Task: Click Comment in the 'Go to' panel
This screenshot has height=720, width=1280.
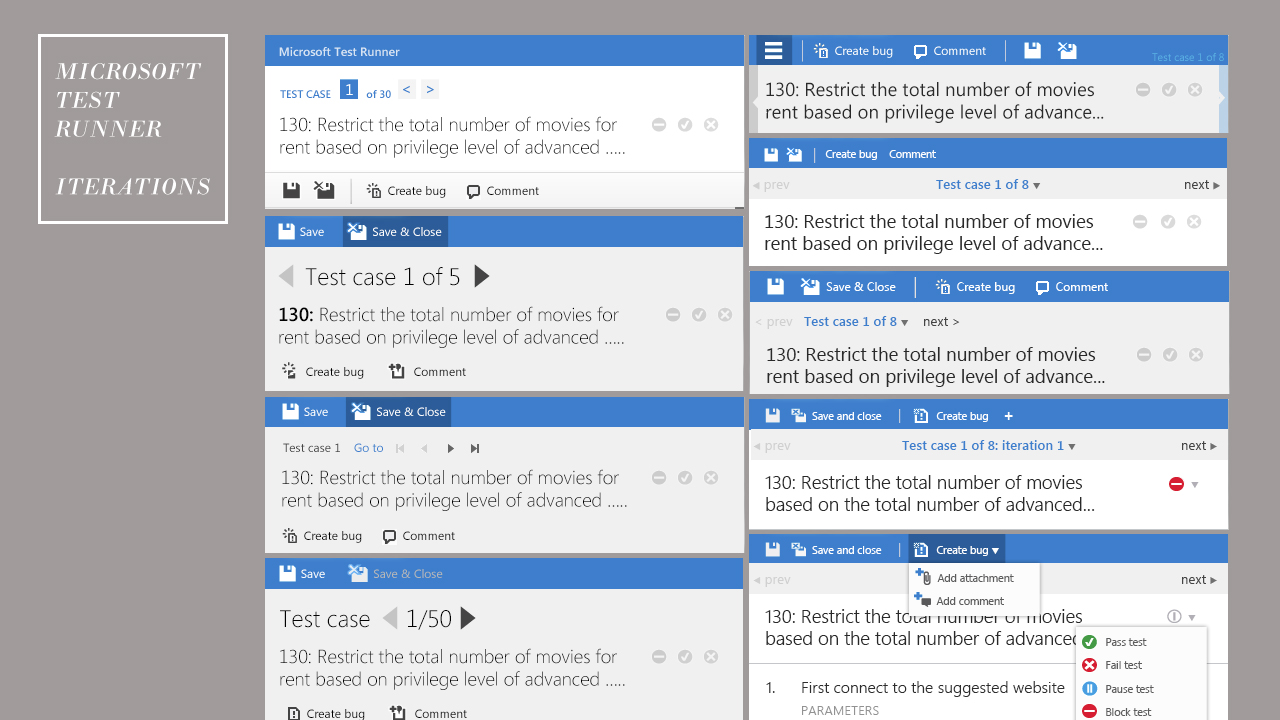Action: 419,536
